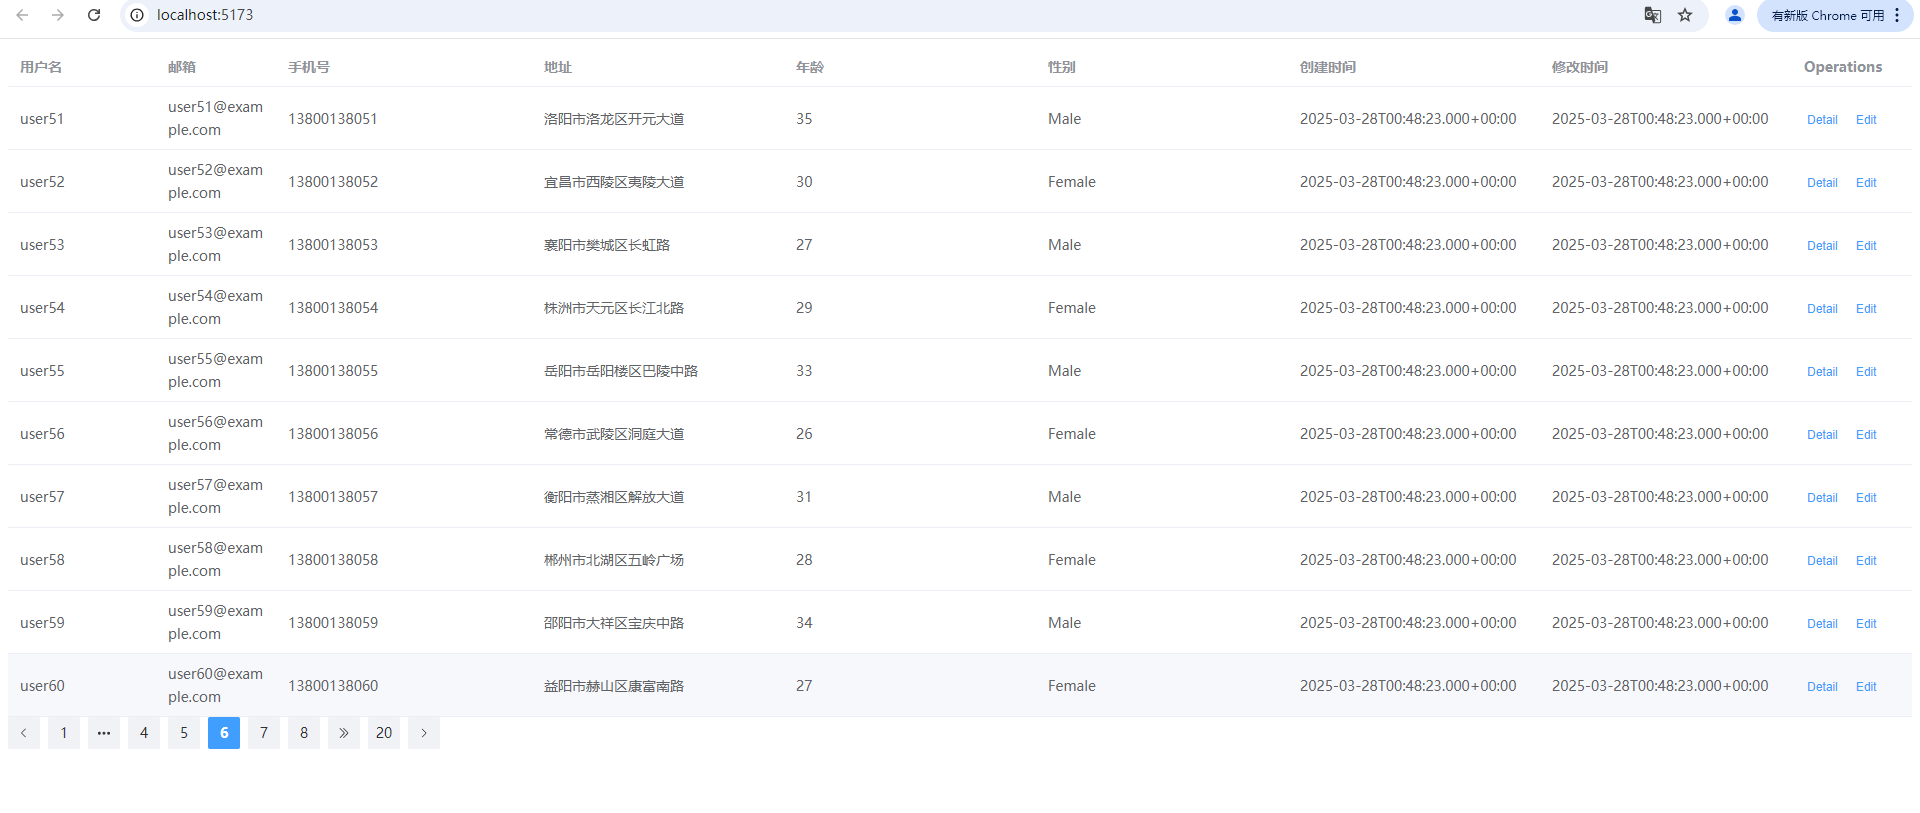Edit the user60 row

coord(1866,687)
